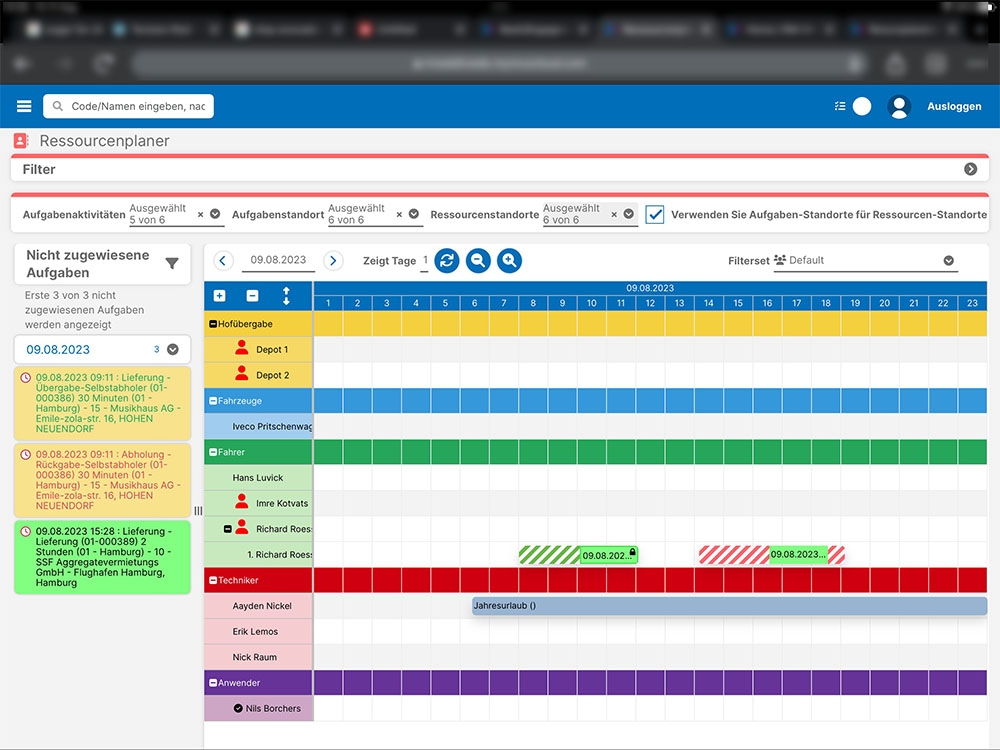Open the red striped task bar
Viewport: 1000px width, 750px height.
(x=772, y=554)
